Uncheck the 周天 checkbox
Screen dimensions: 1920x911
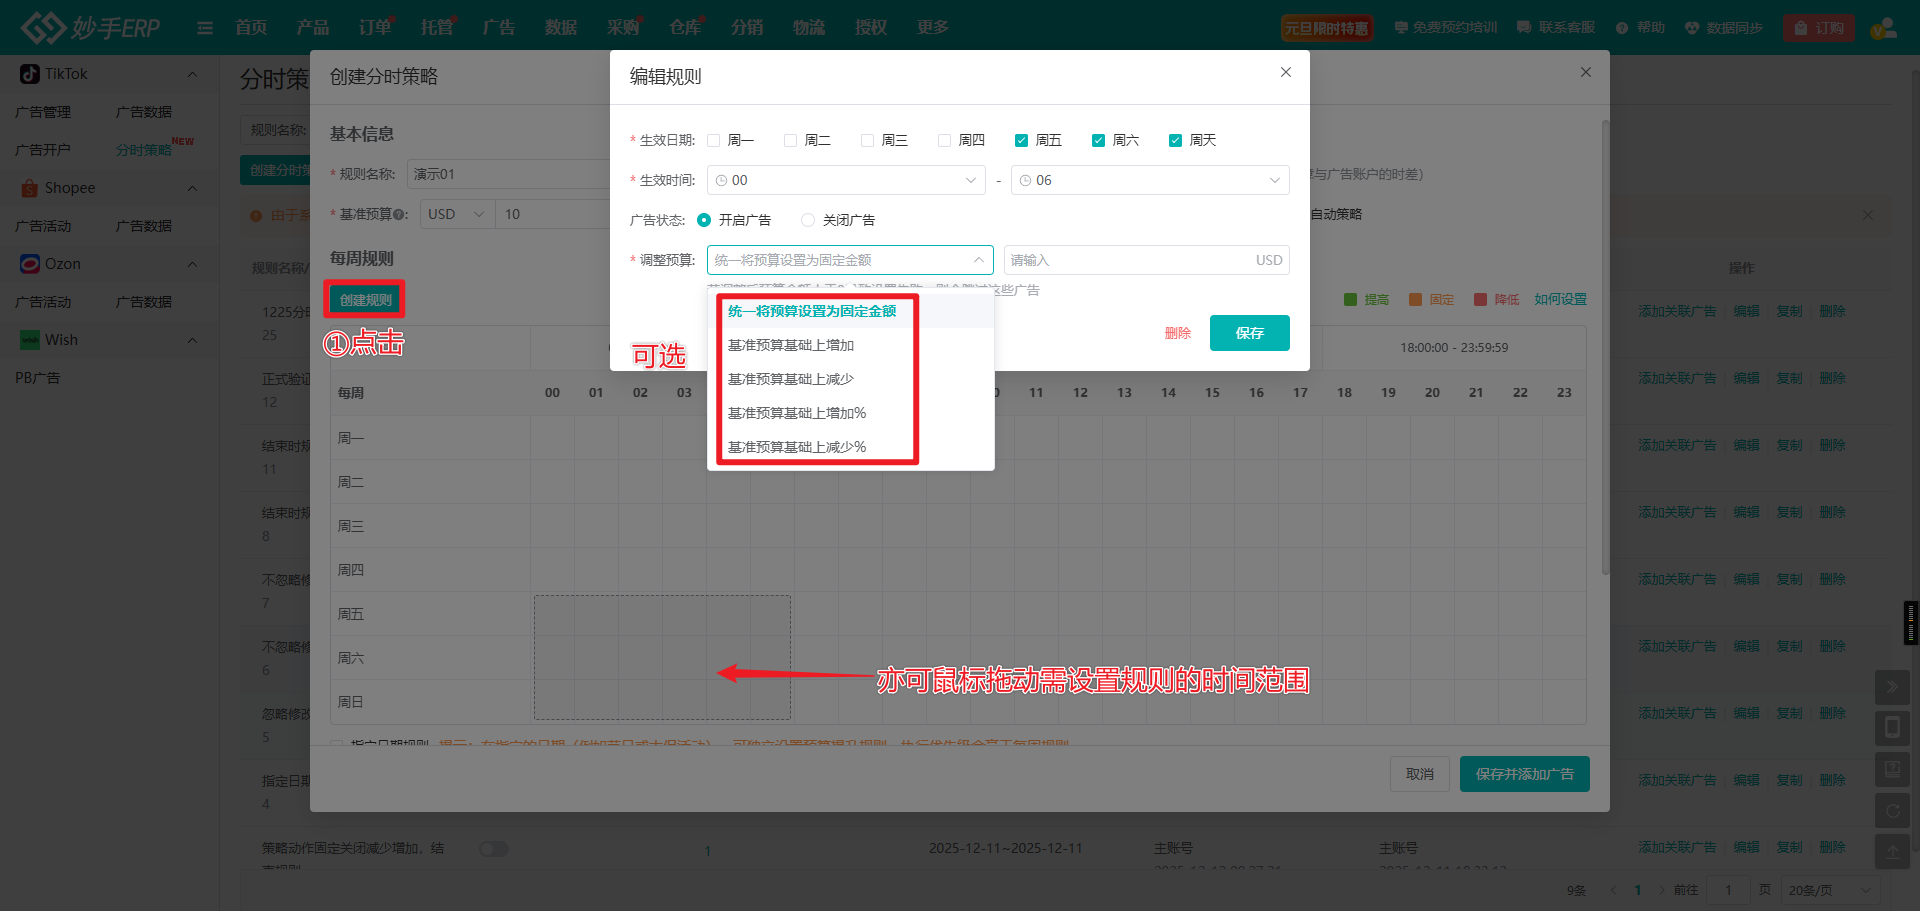click(1176, 141)
